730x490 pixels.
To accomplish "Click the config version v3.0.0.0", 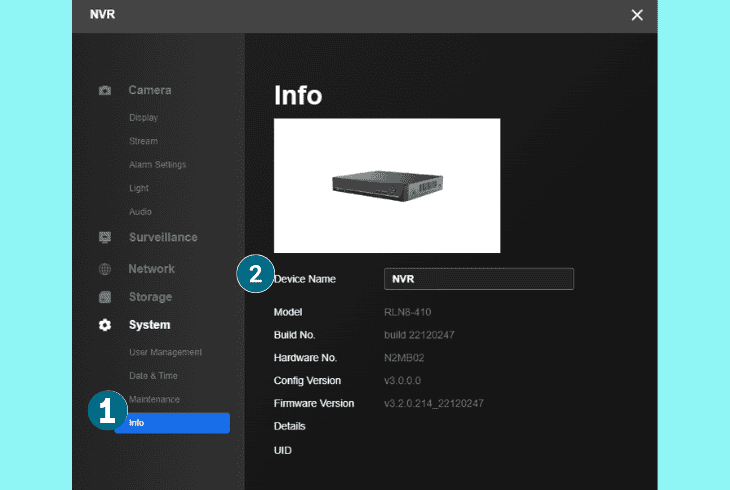I will [x=402, y=381].
